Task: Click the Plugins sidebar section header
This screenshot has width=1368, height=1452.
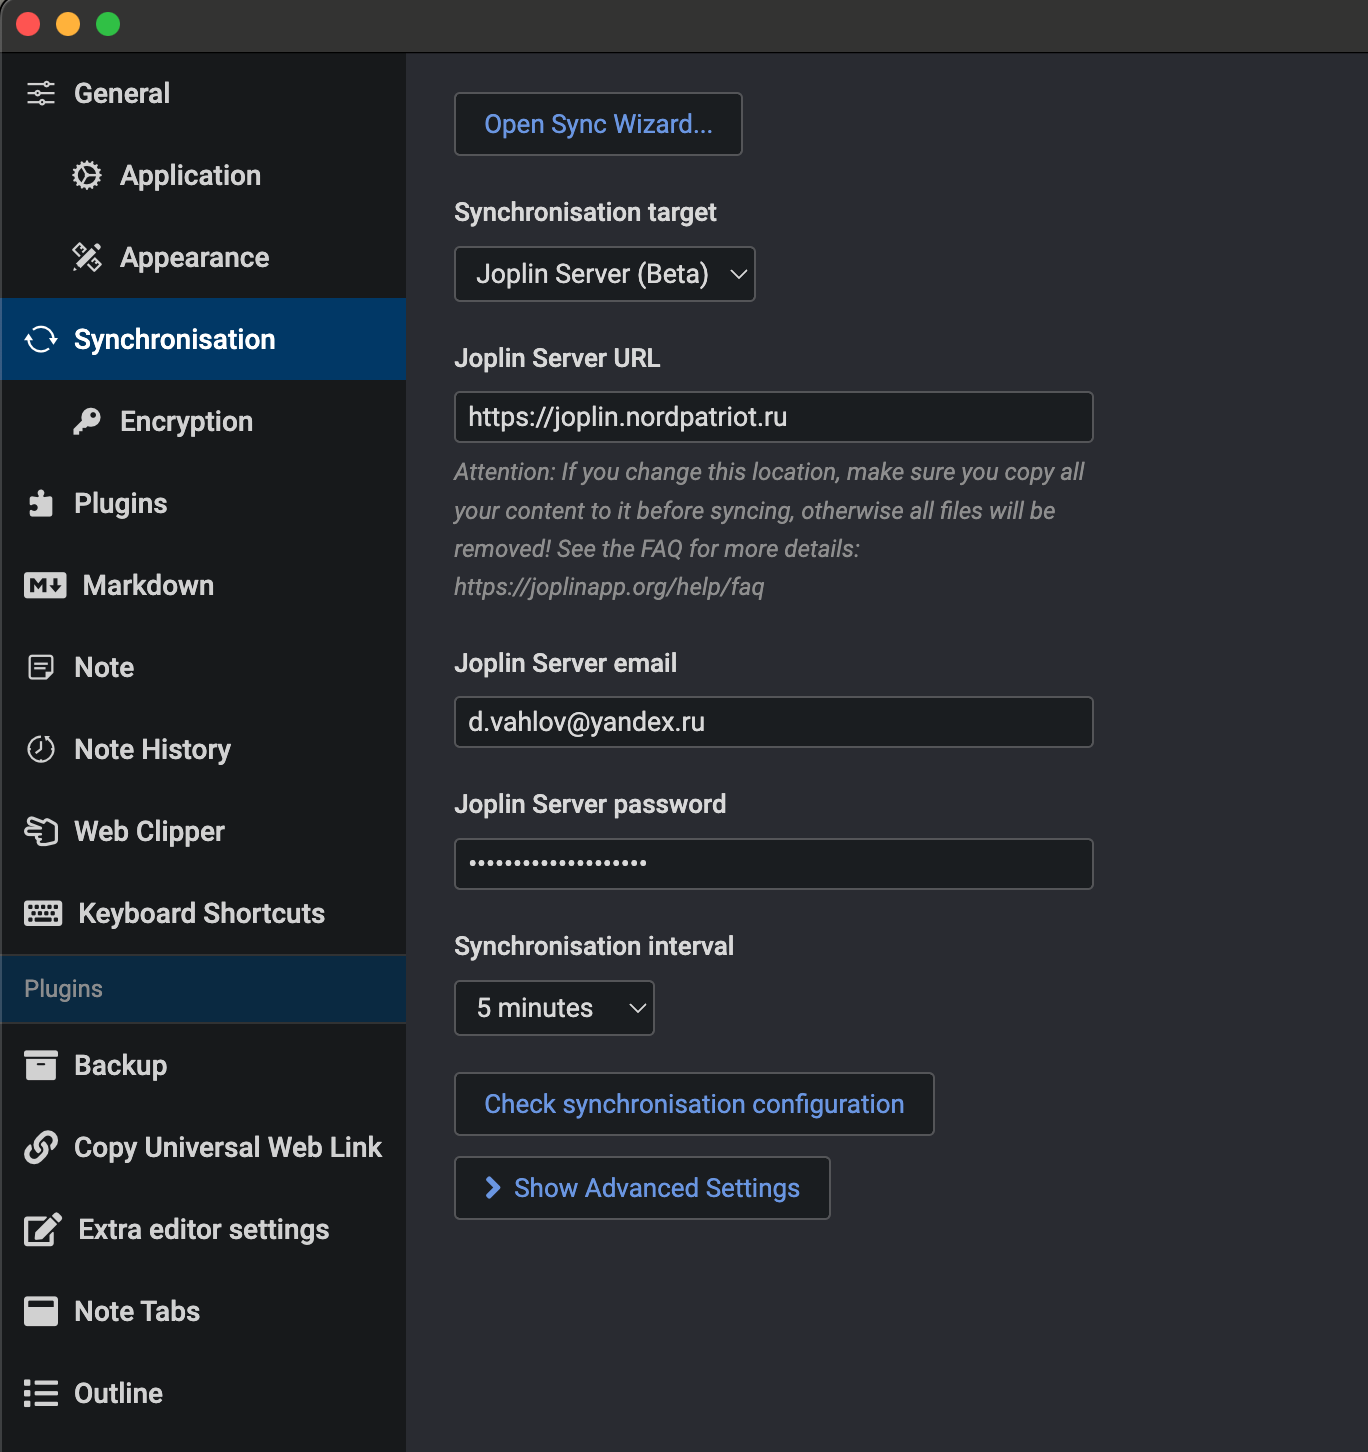Action: 204,989
